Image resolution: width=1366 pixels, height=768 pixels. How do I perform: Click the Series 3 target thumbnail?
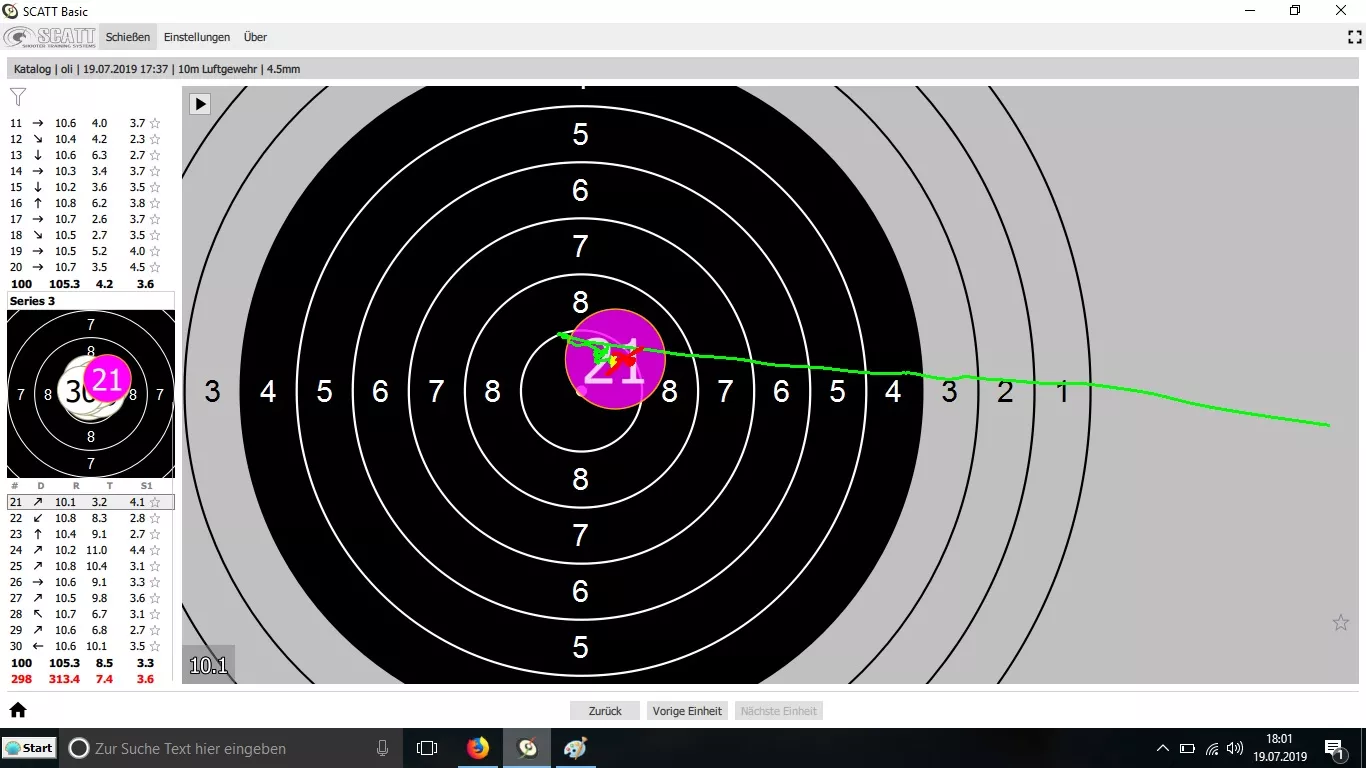[x=91, y=394]
